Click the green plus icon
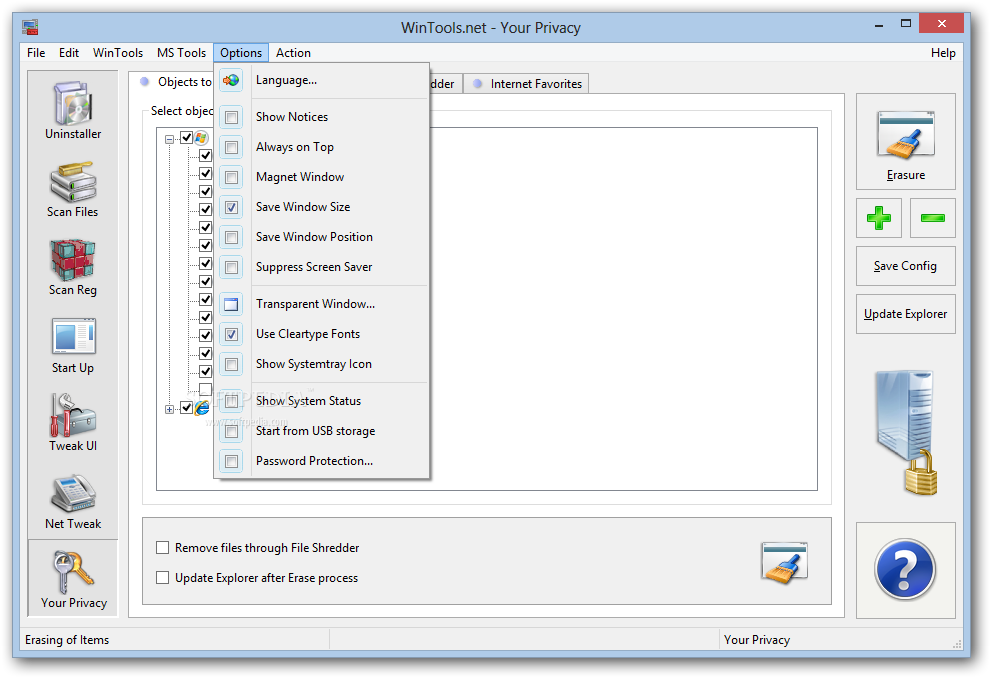 [879, 218]
